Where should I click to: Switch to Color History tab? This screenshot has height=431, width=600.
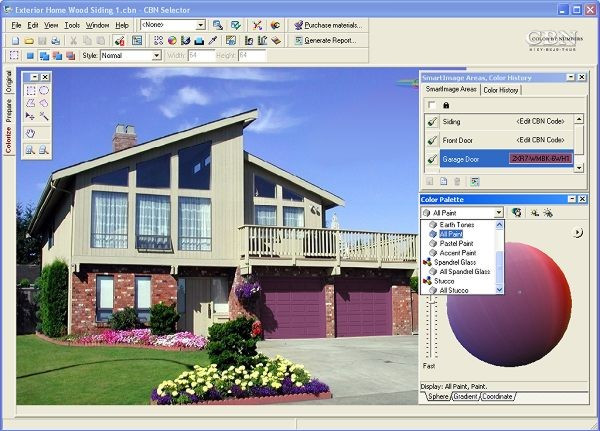pyautogui.click(x=501, y=90)
